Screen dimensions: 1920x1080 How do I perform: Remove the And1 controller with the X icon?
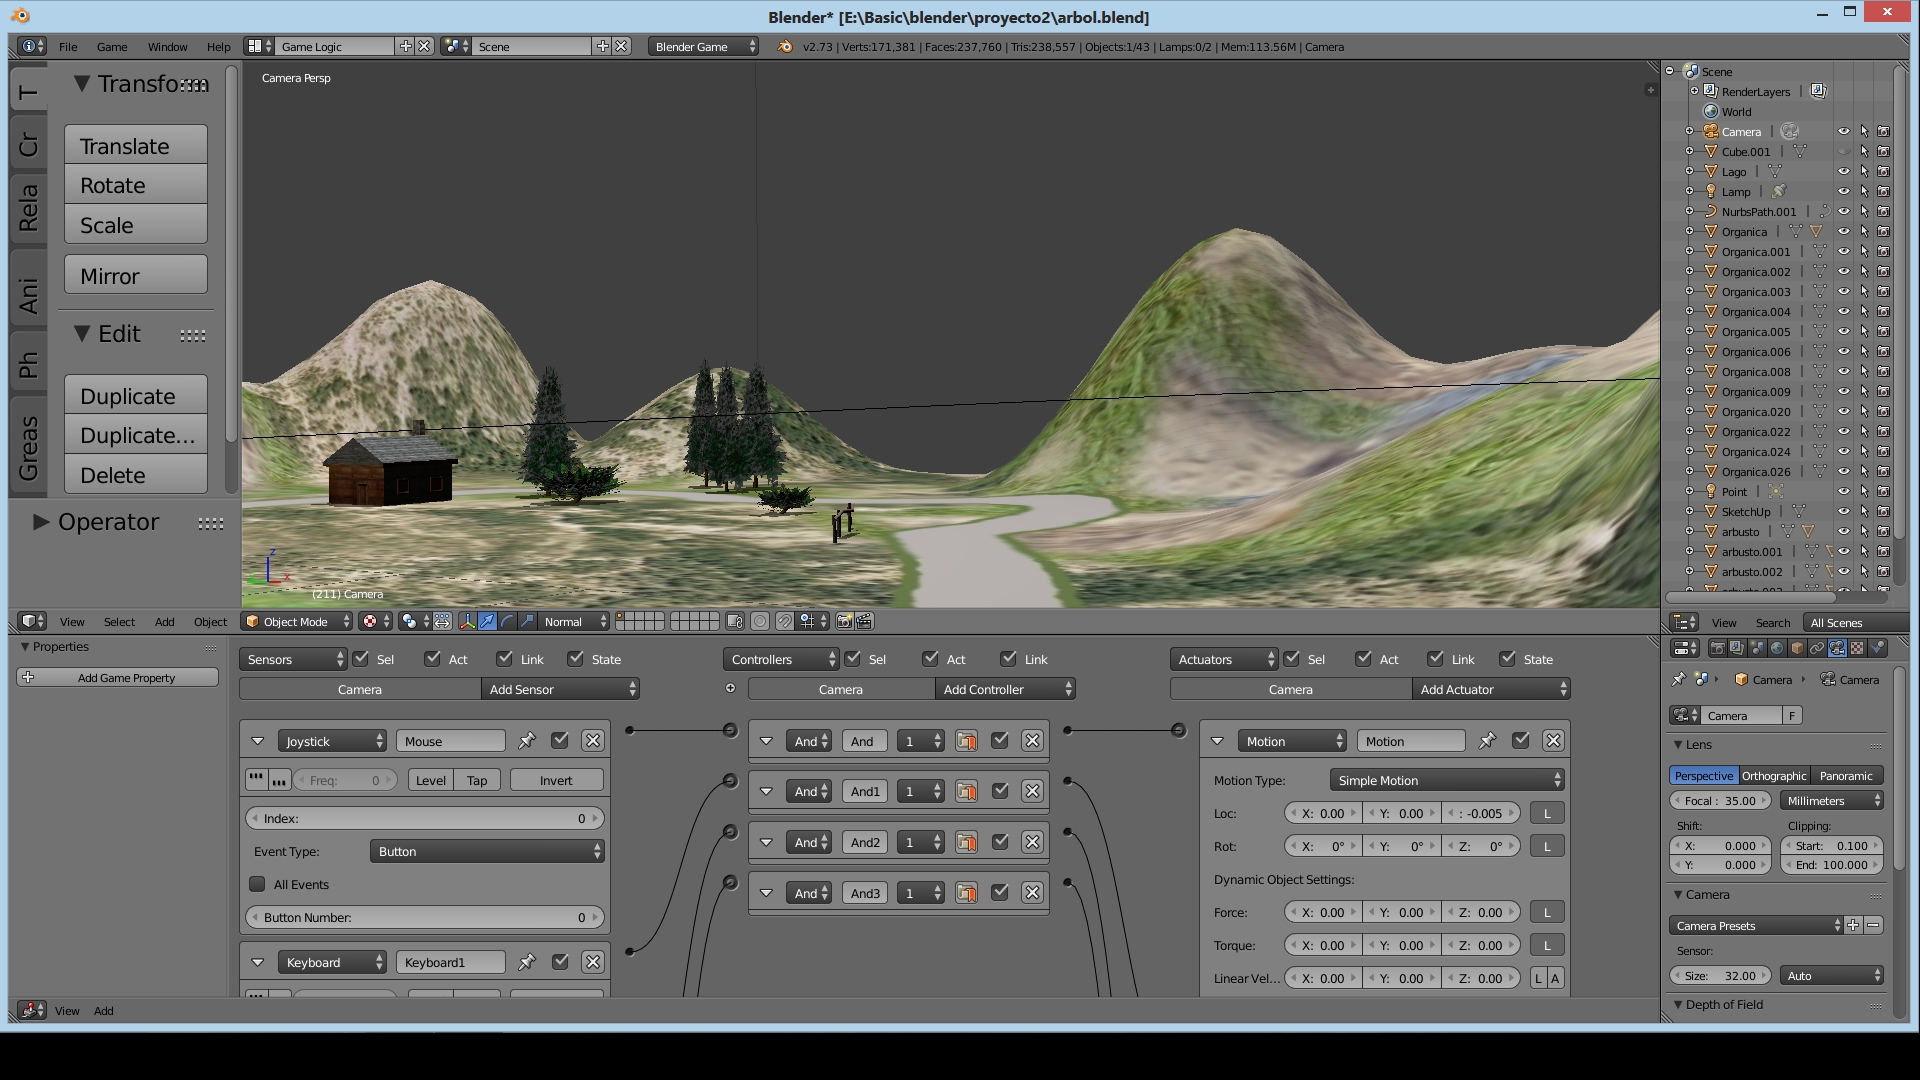click(x=1032, y=791)
